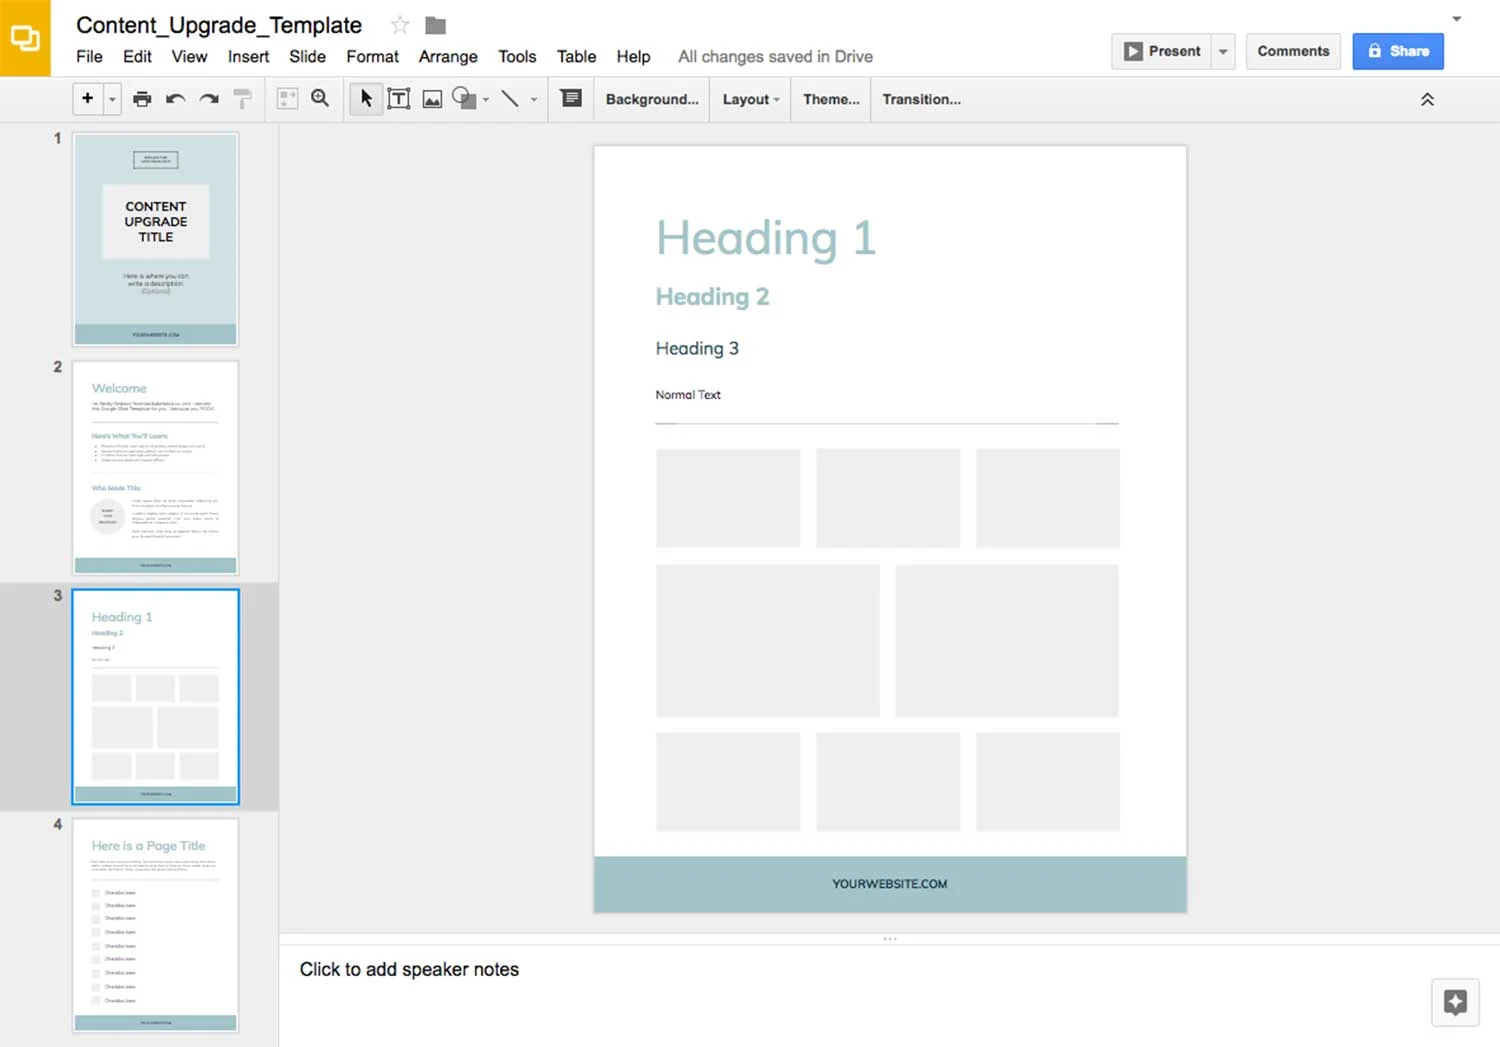The width and height of the screenshot is (1500, 1047).
Task: Select the line tool
Action: pyautogui.click(x=510, y=98)
